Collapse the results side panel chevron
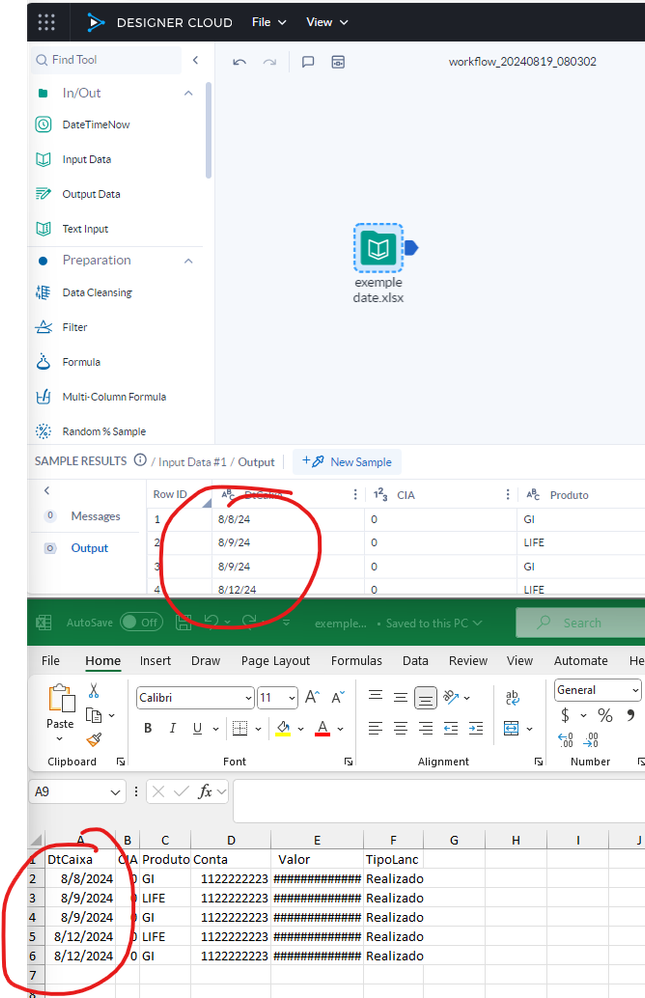 point(46,491)
